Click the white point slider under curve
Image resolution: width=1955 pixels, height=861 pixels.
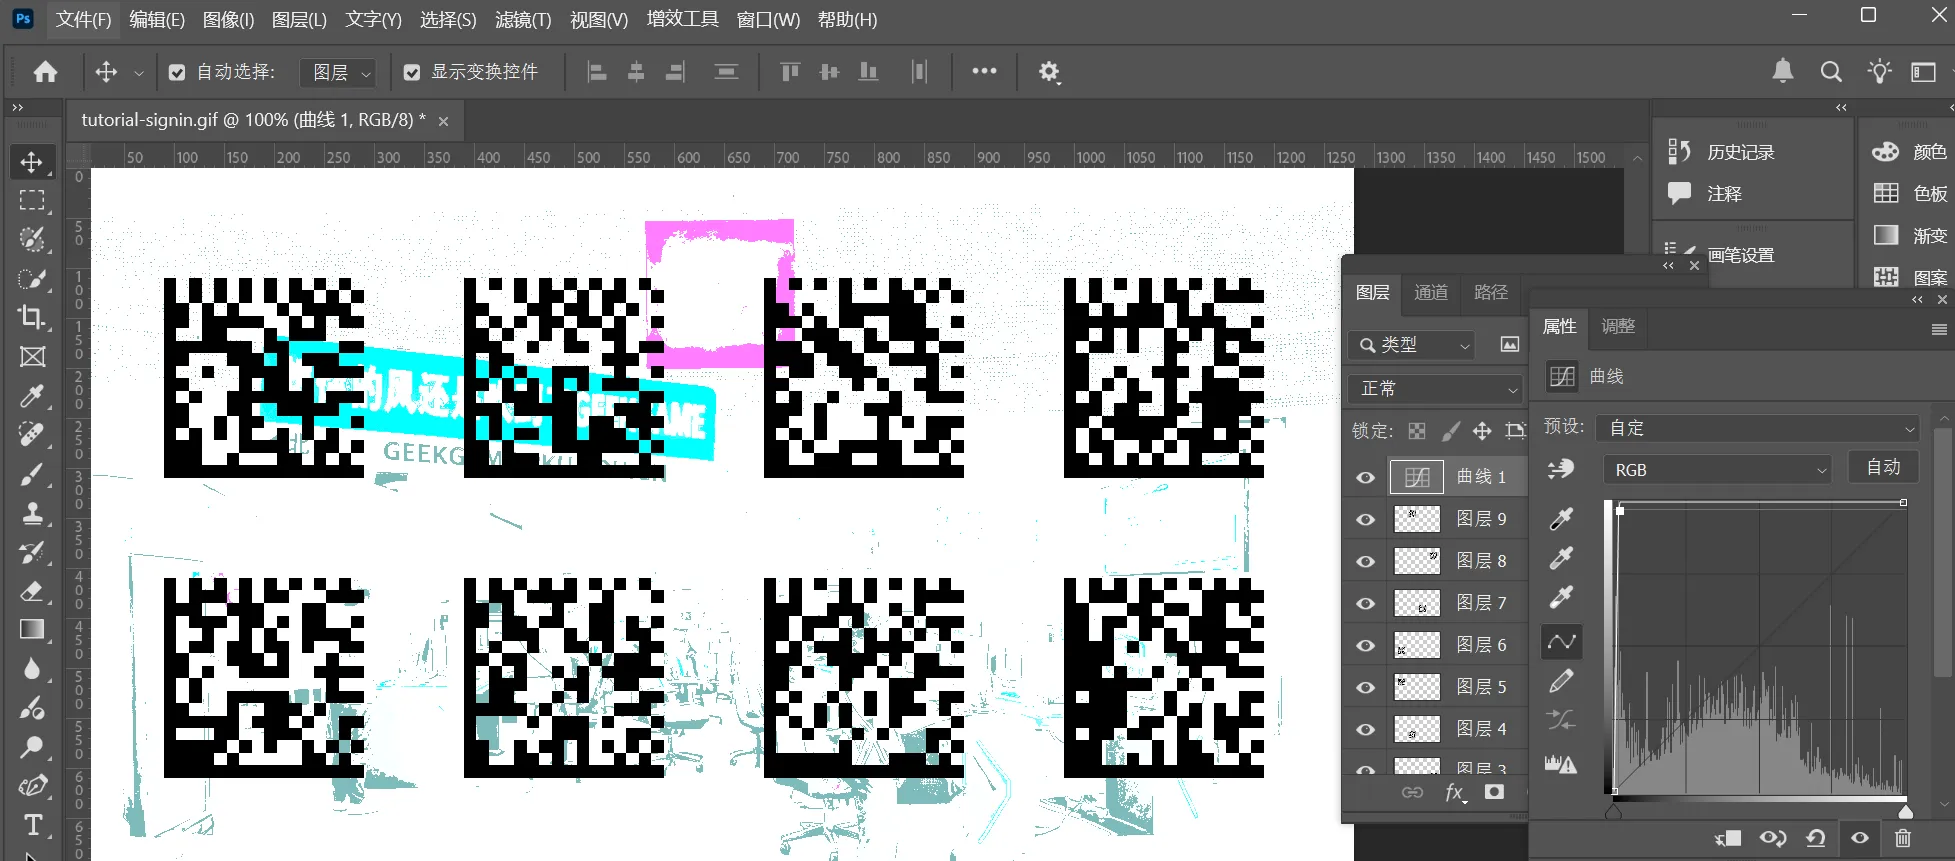click(x=1905, y=812)
